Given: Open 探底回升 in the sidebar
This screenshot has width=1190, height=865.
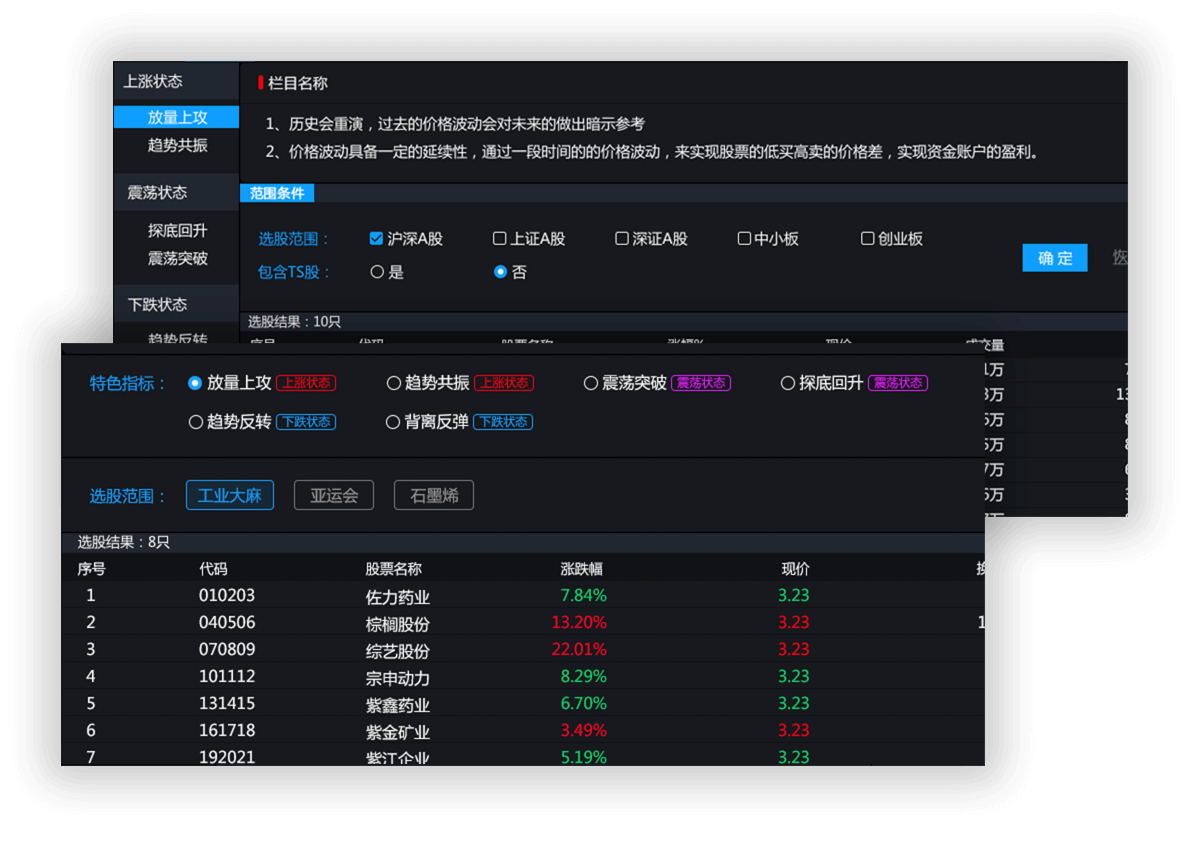Looking at the screenshot, I should point(177,230).
